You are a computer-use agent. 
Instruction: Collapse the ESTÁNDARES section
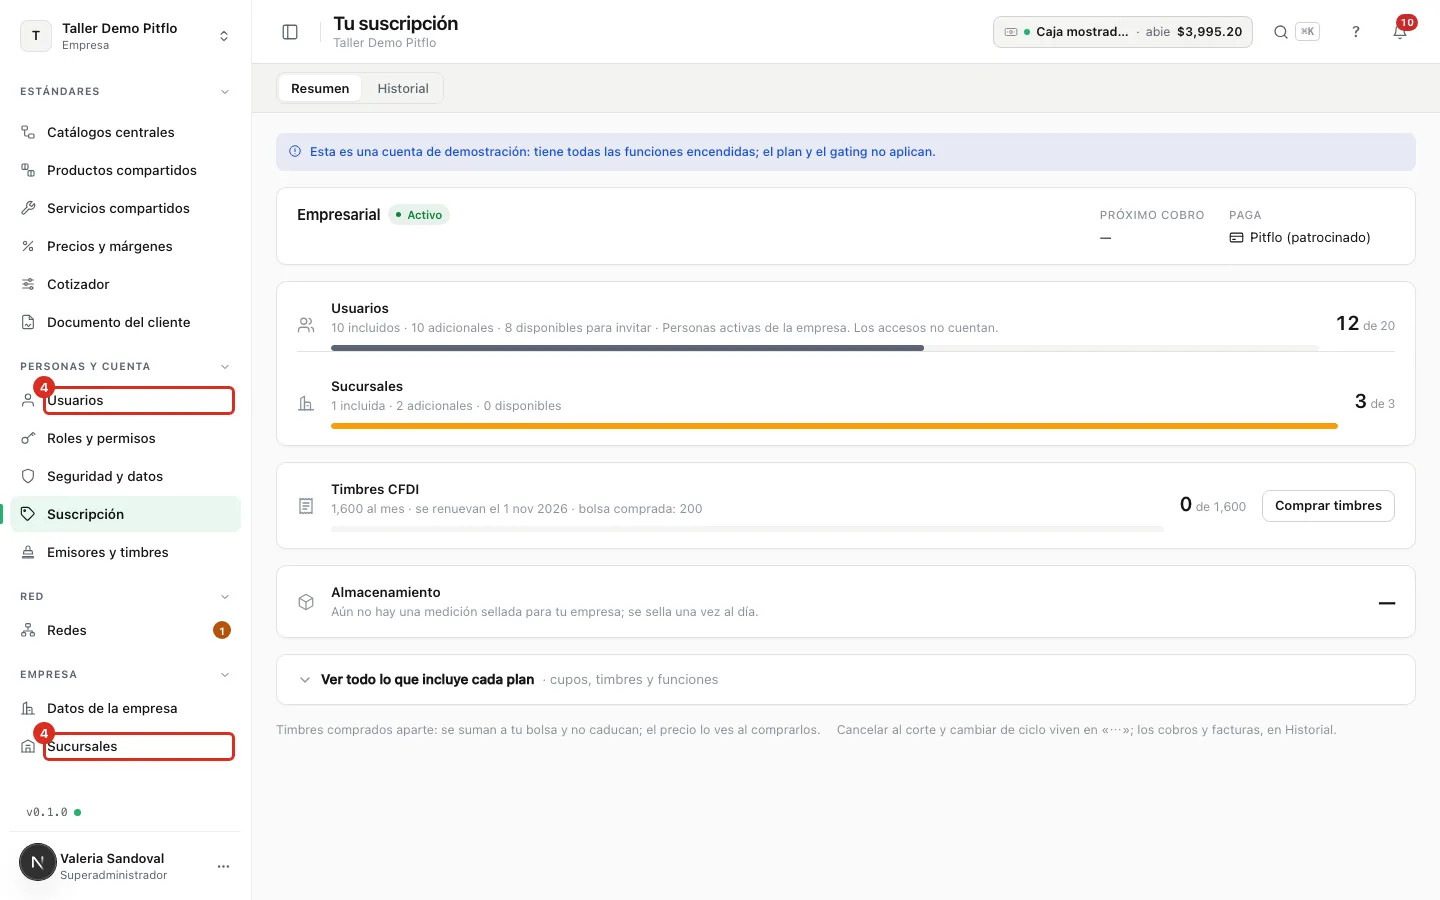[225, 92]
